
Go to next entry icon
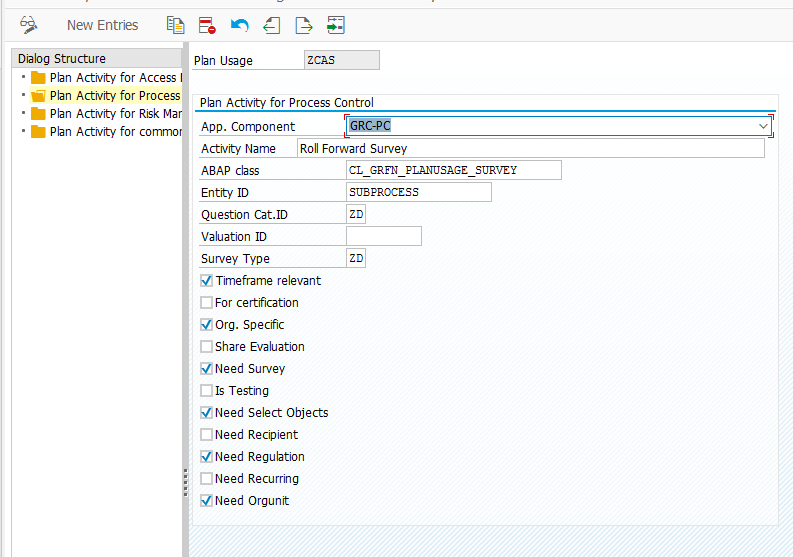pyautogui.click(x=303, y=25)
